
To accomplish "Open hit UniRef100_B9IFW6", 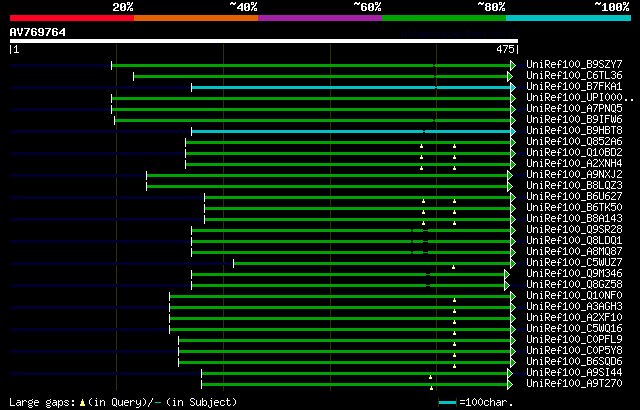I will tap(574, 120).
